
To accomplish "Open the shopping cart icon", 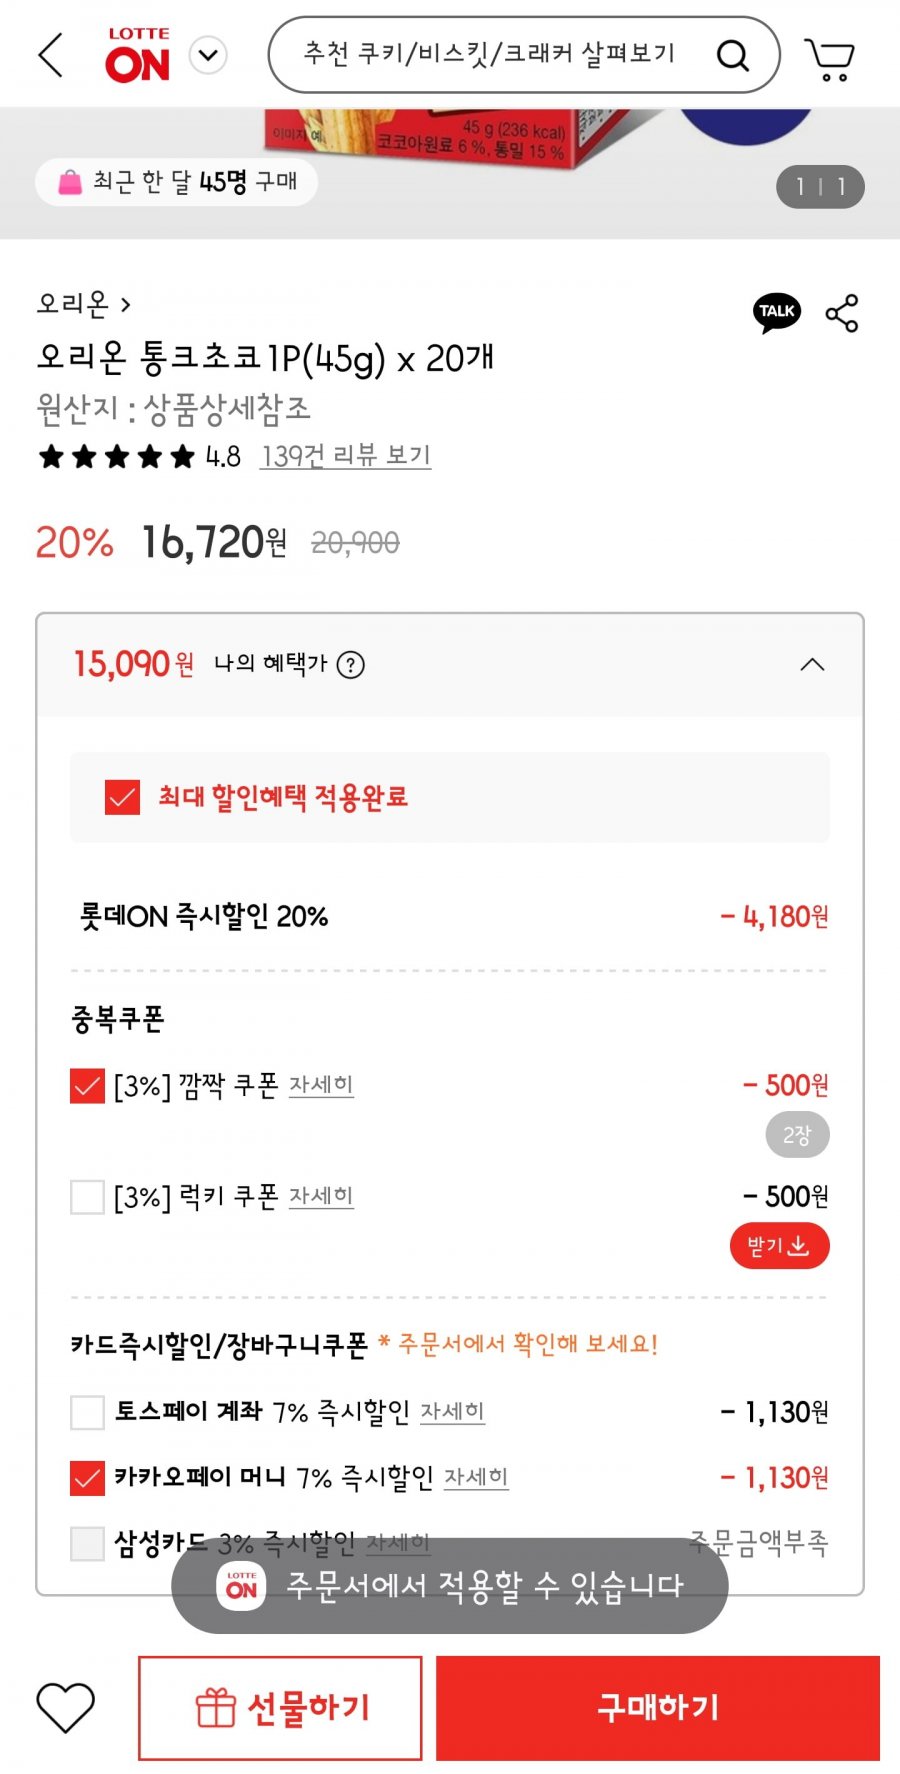I will 830,58.
